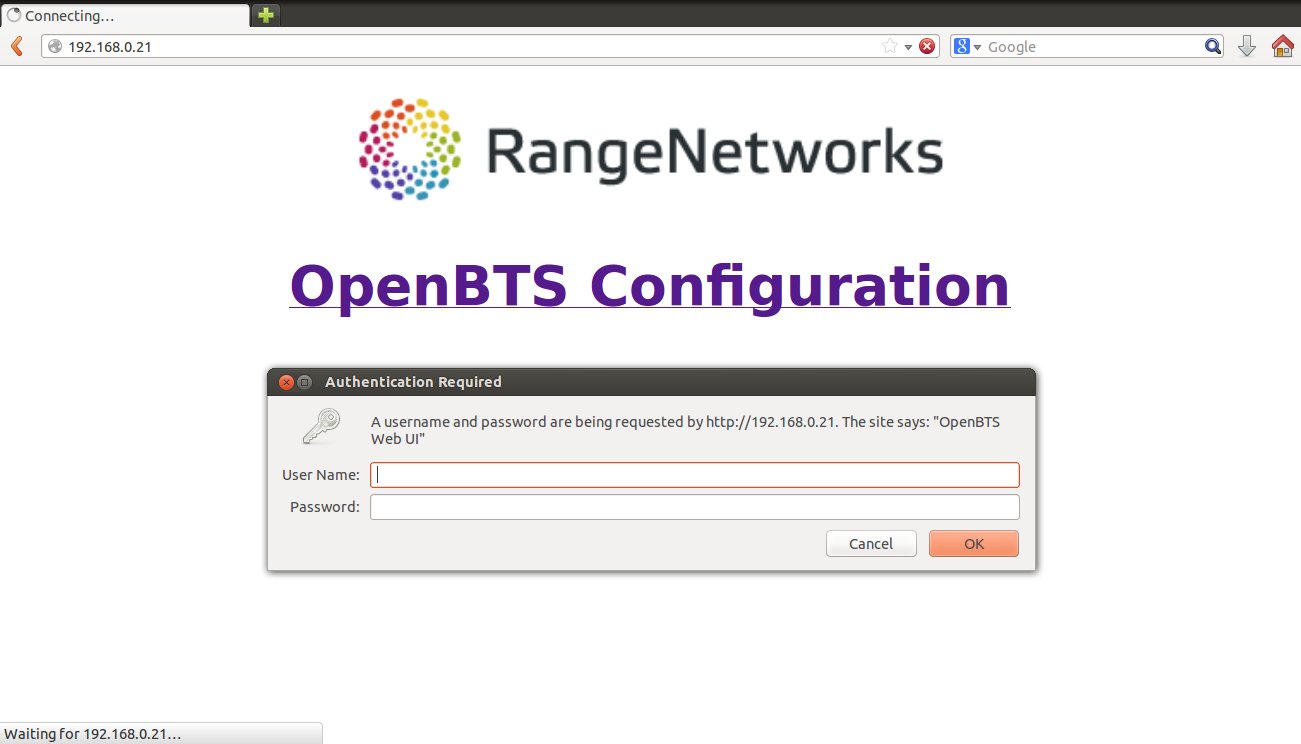
Task: Click the OpenBTS Configuration link
Action: pyautogui.click(x=650, y=286)
